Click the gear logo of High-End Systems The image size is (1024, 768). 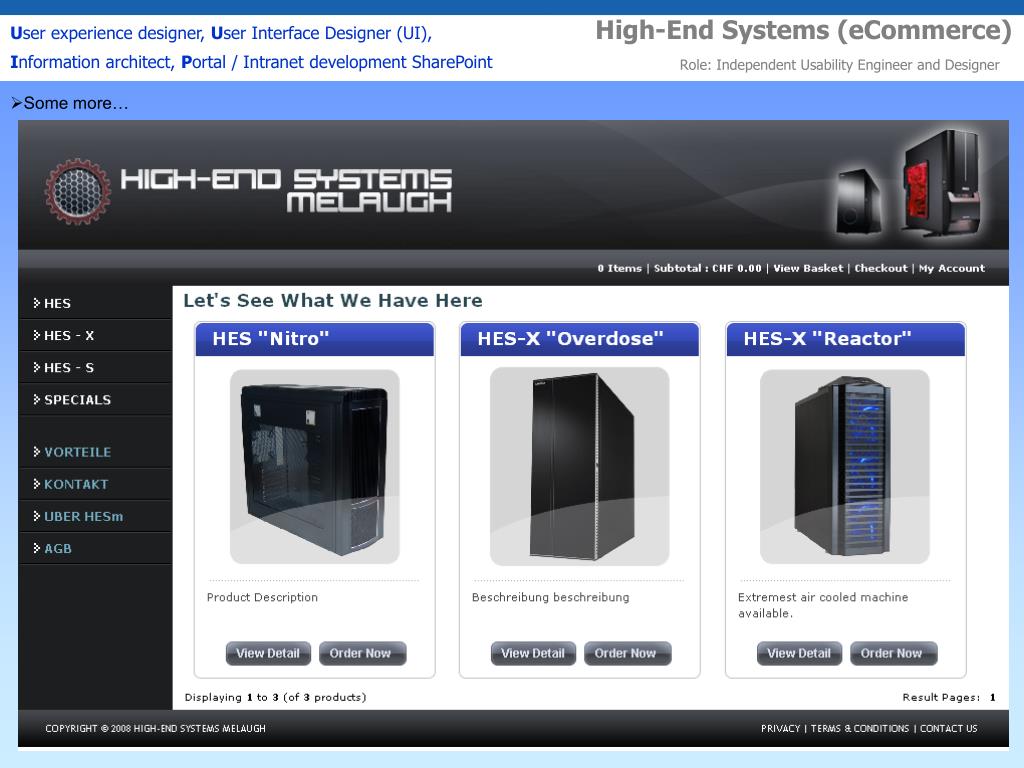[78, 191]
